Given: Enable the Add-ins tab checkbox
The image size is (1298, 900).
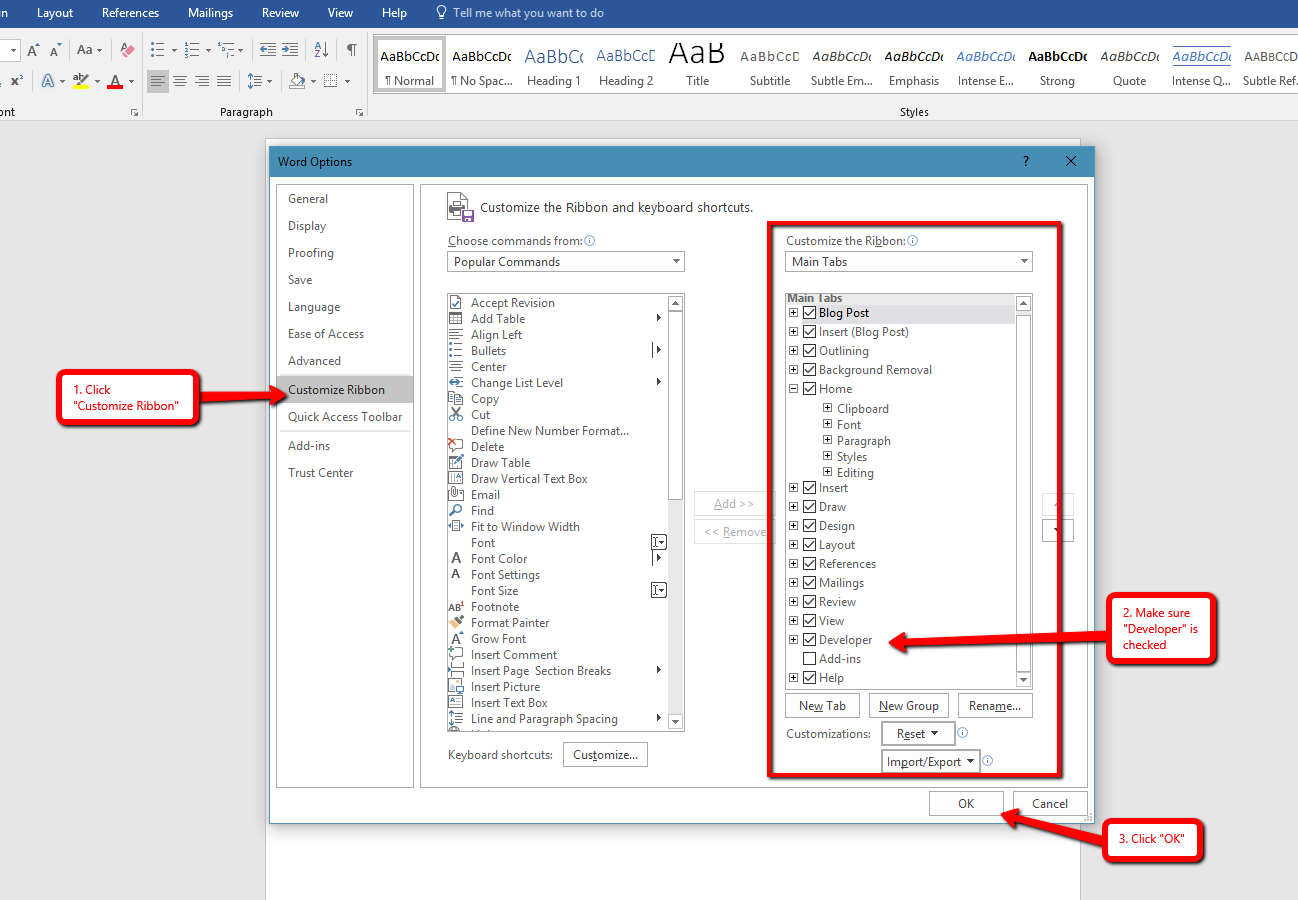Looking at the screenshot, I should pos(809,658).
